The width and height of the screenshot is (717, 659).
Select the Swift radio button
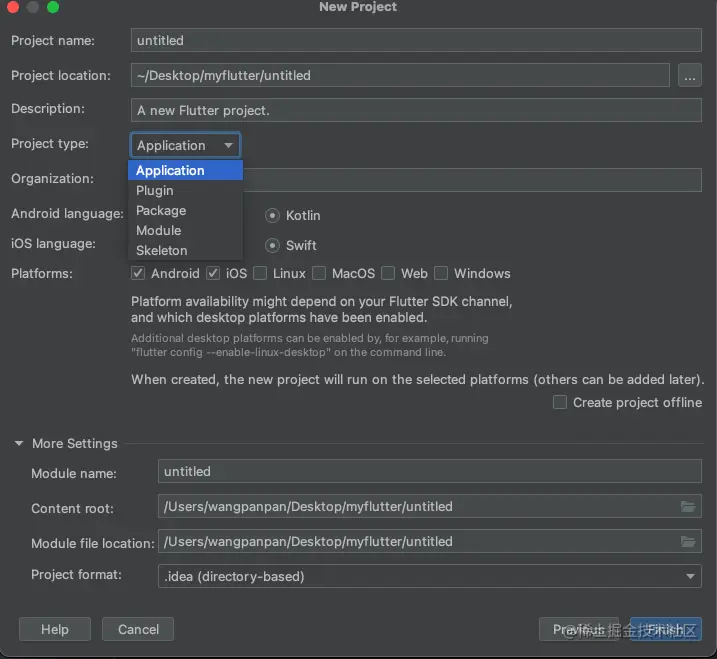pos(272,245)
